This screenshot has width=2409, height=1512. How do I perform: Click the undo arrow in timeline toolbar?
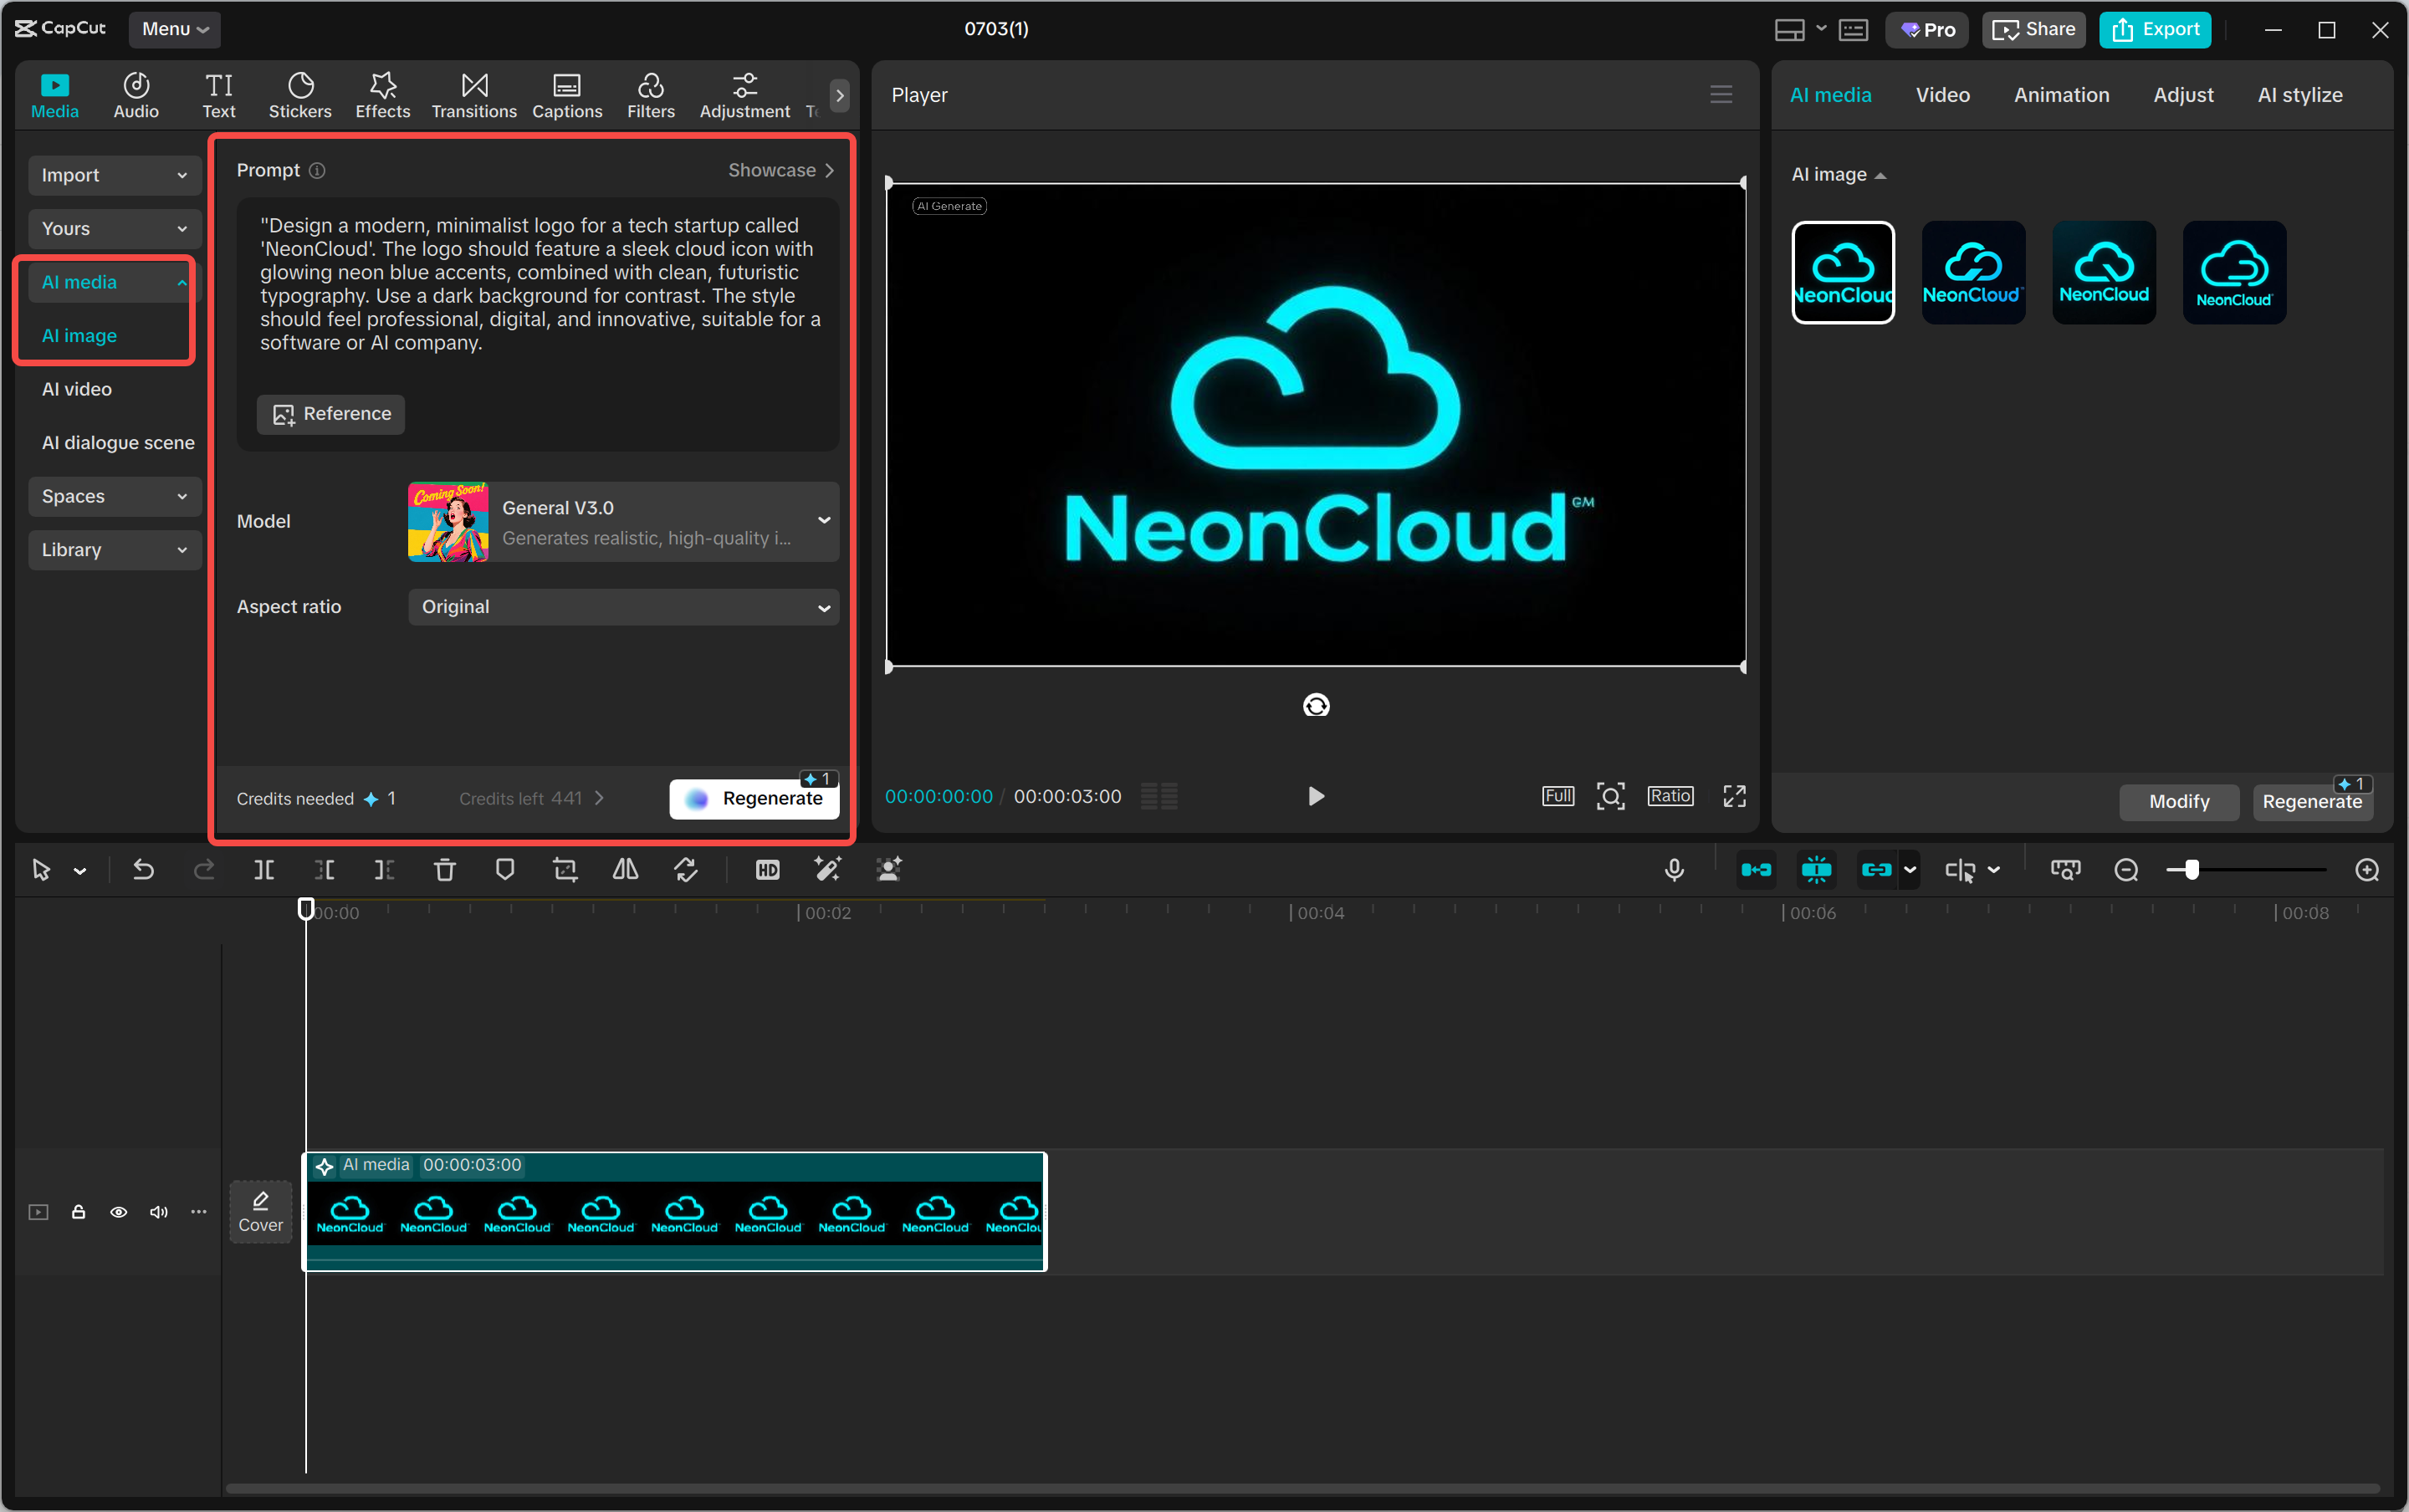click(x=144, y=870)
